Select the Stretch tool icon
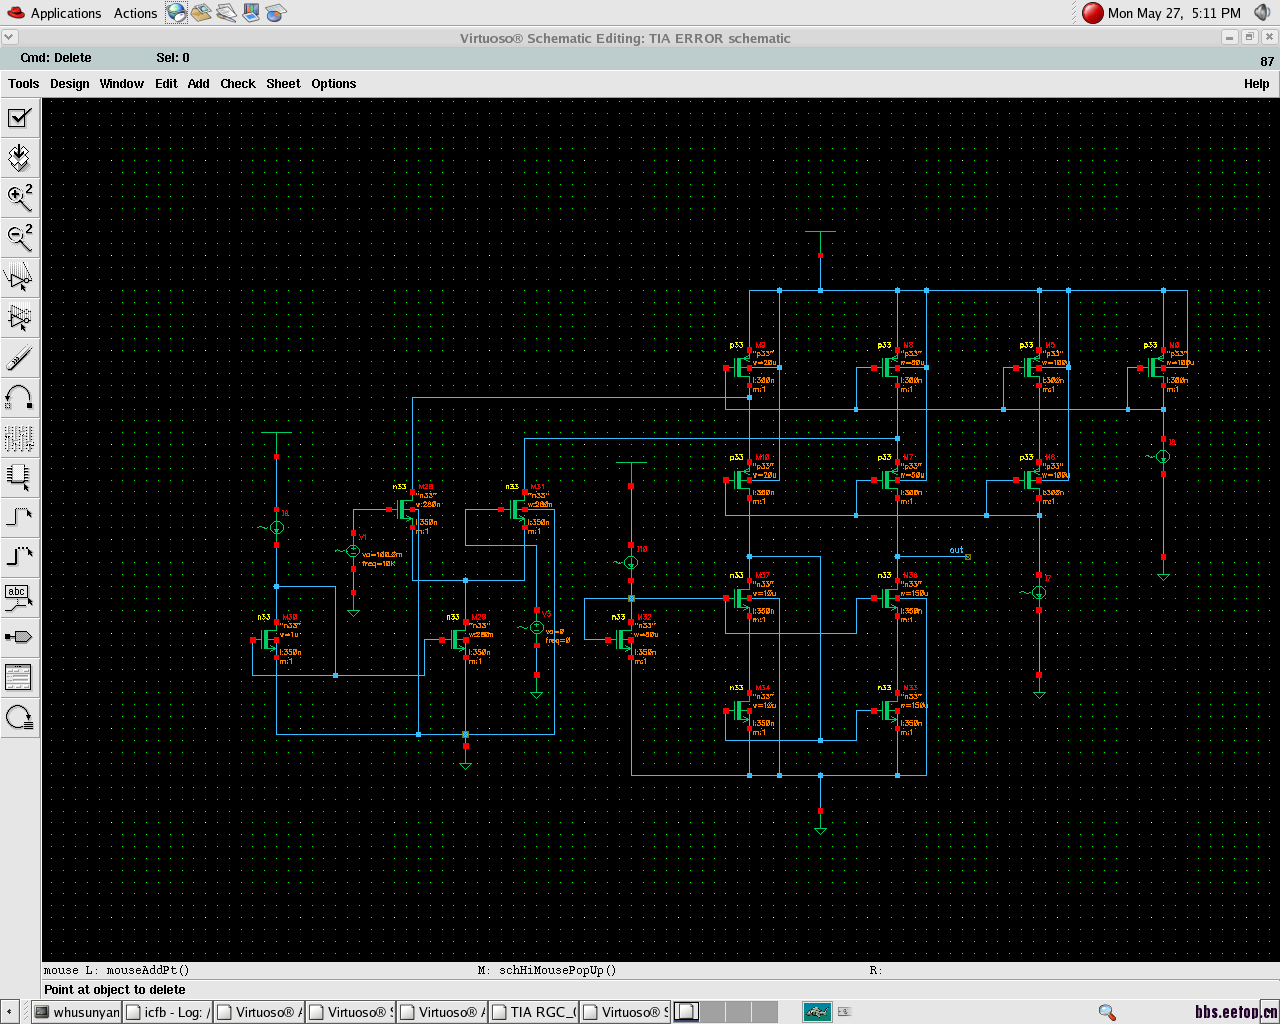This screenshot has width=1280, height=1024. click(x=19, y=277)
